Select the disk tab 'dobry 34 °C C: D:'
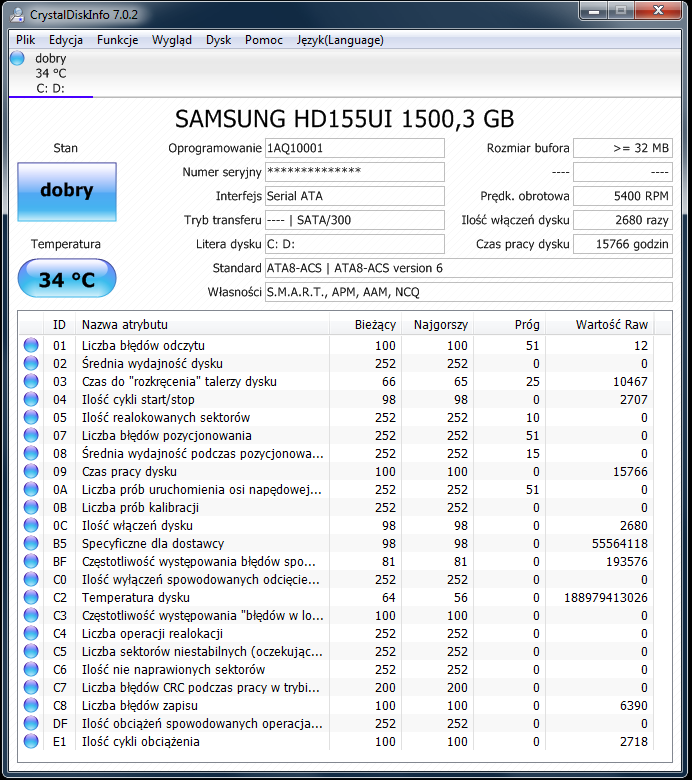The width and height of the screenshot is (692, 780). click(50, 73)
